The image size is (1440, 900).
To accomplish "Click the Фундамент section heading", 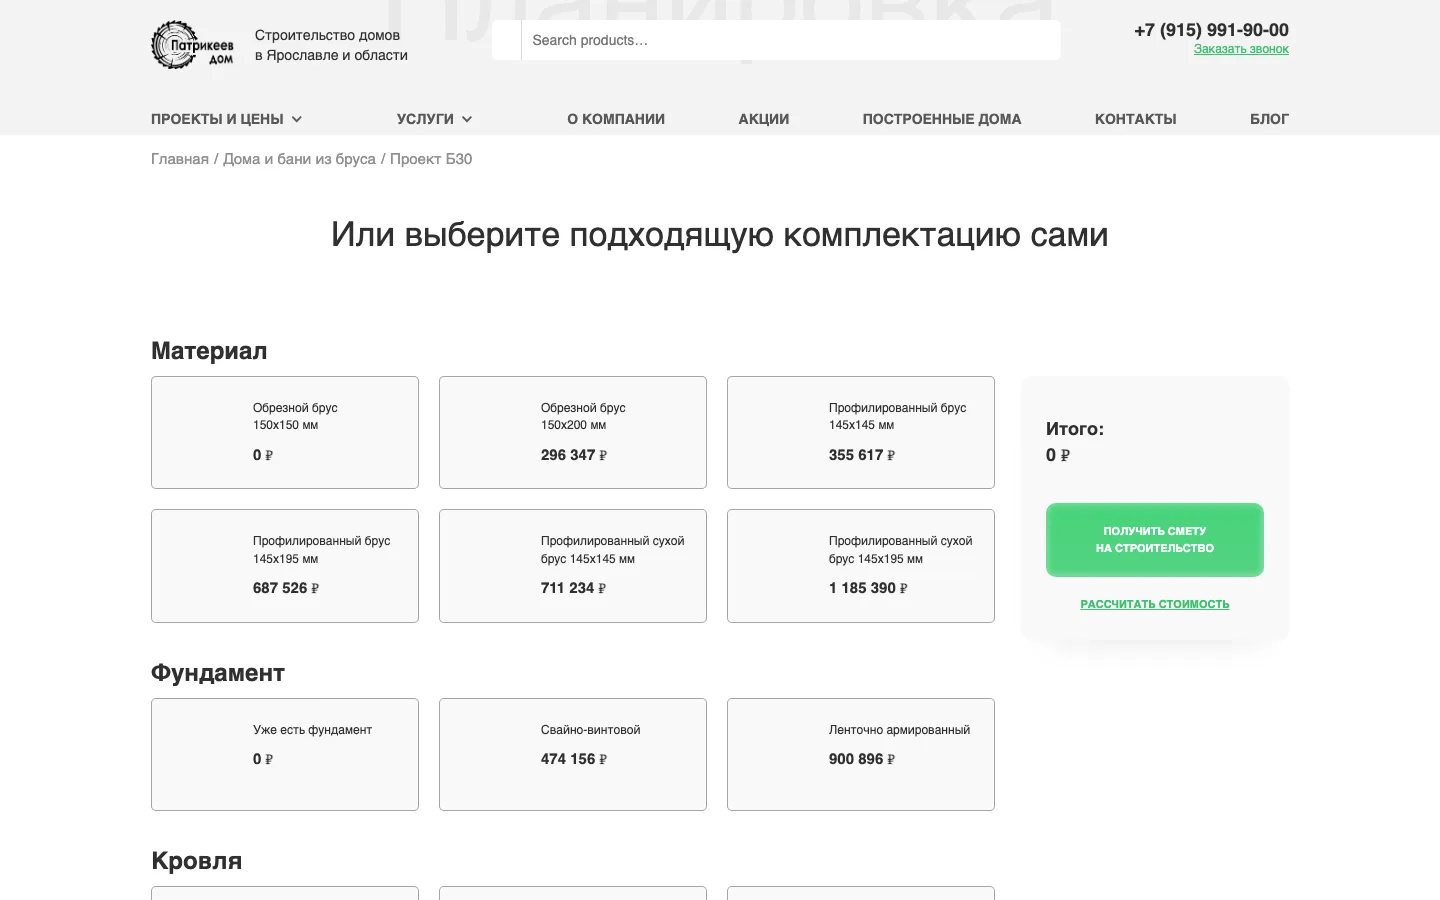I will (x=218, y=673).
